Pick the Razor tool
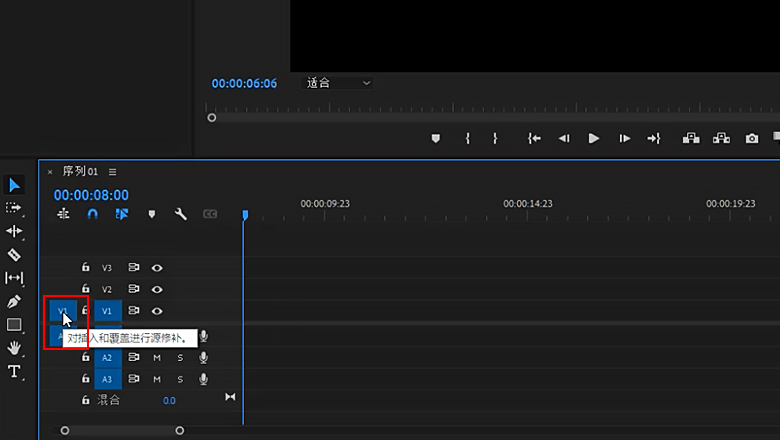780x440 pixels. (14, 254)
